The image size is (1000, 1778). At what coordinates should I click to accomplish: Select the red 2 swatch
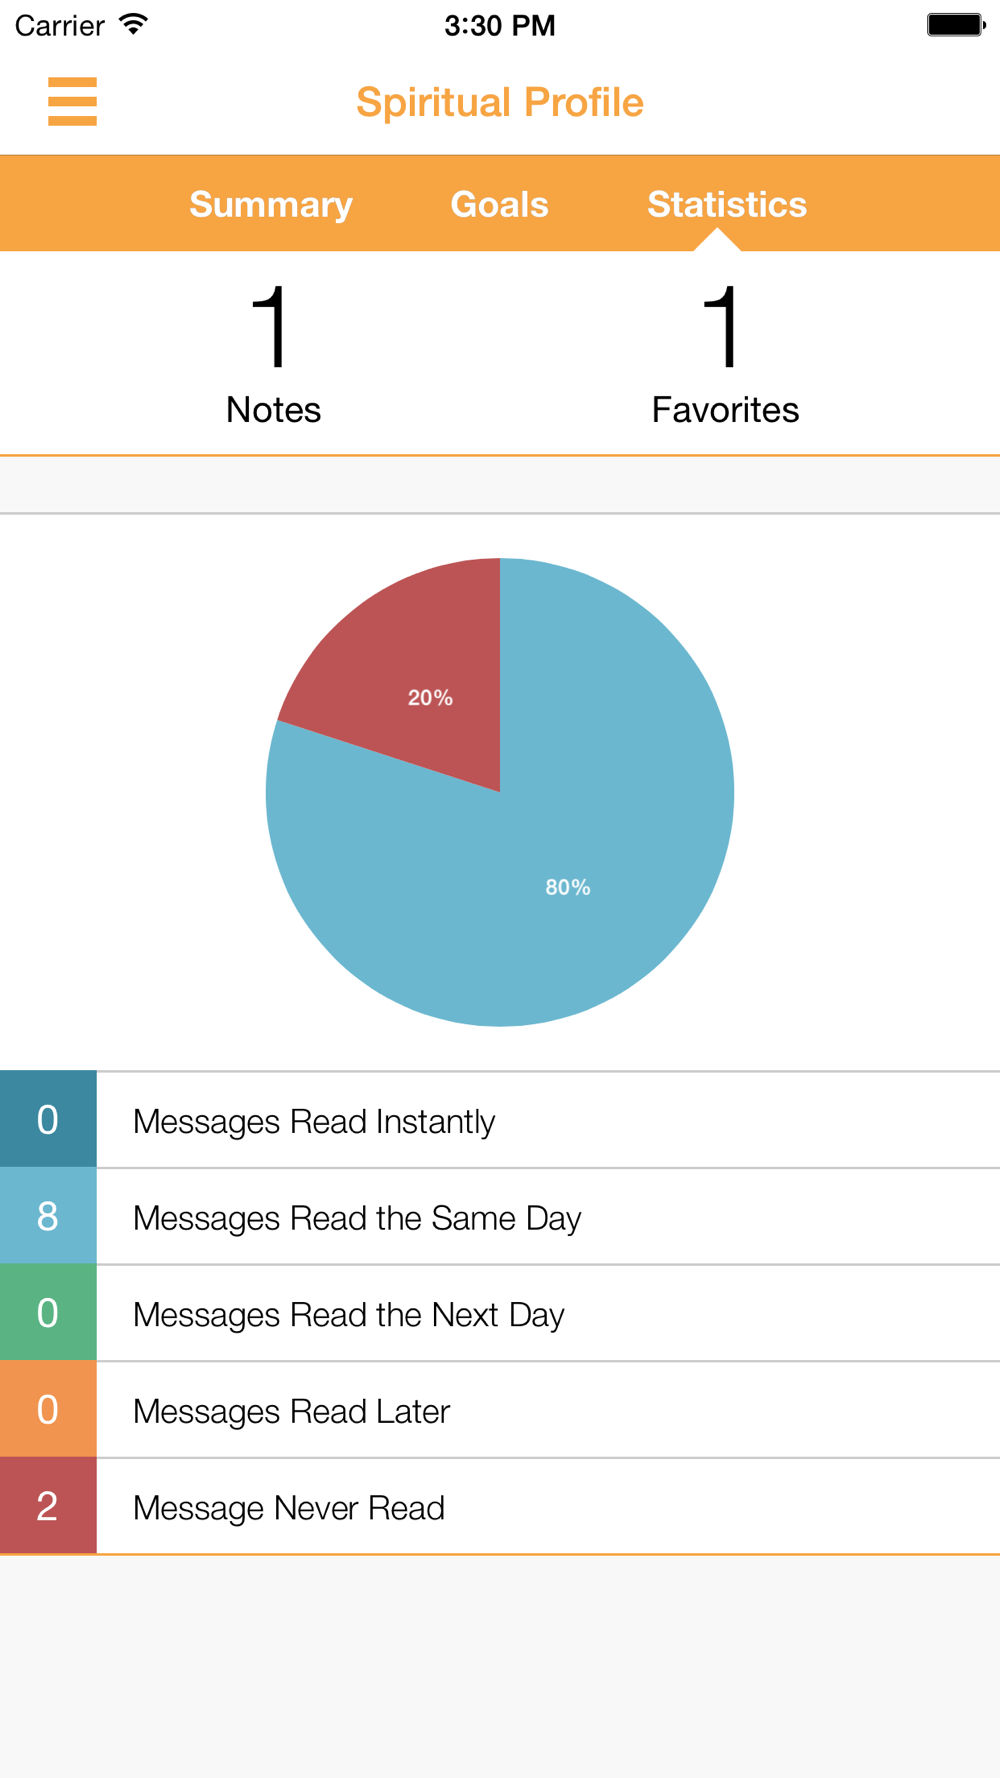48,1506
